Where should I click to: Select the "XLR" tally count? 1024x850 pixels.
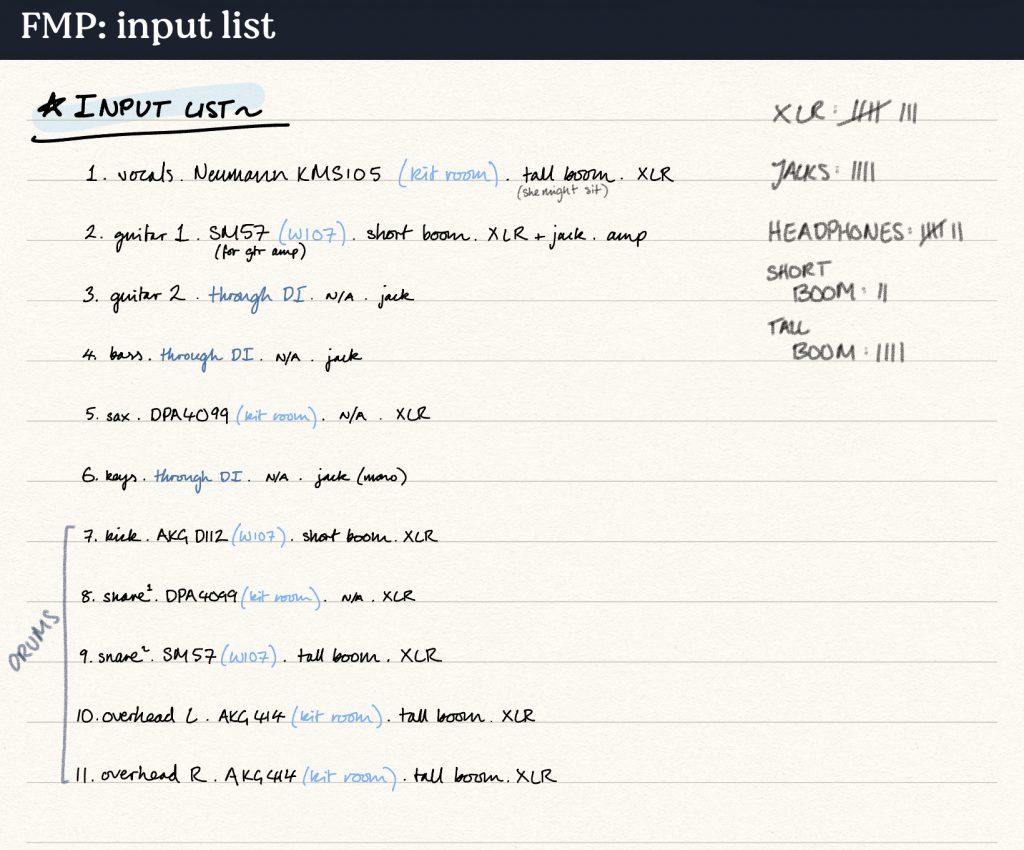[x=845, y=112]
